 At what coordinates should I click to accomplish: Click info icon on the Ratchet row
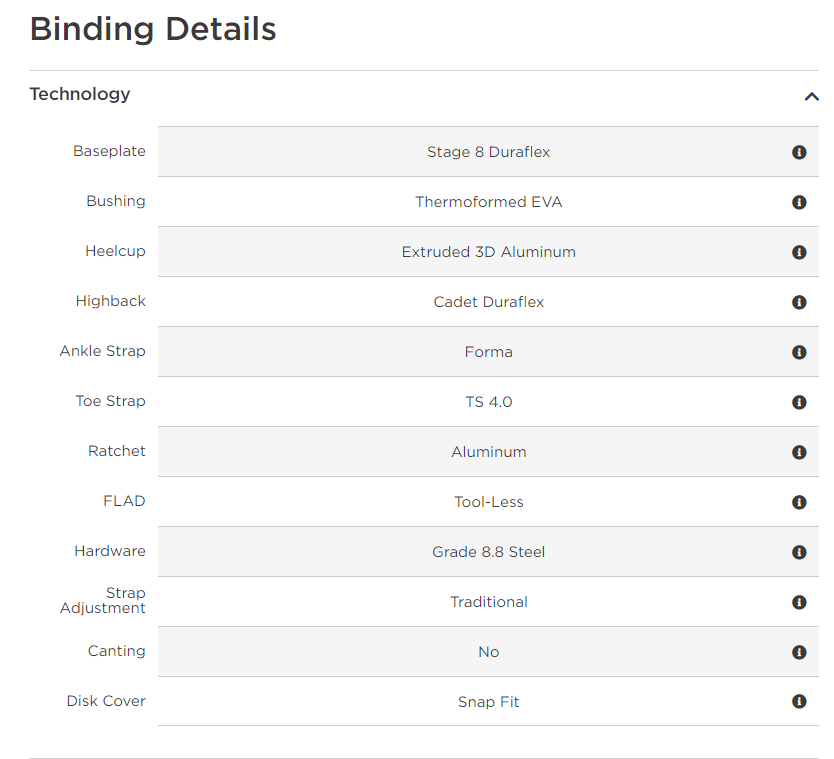(x=799, y=452)
